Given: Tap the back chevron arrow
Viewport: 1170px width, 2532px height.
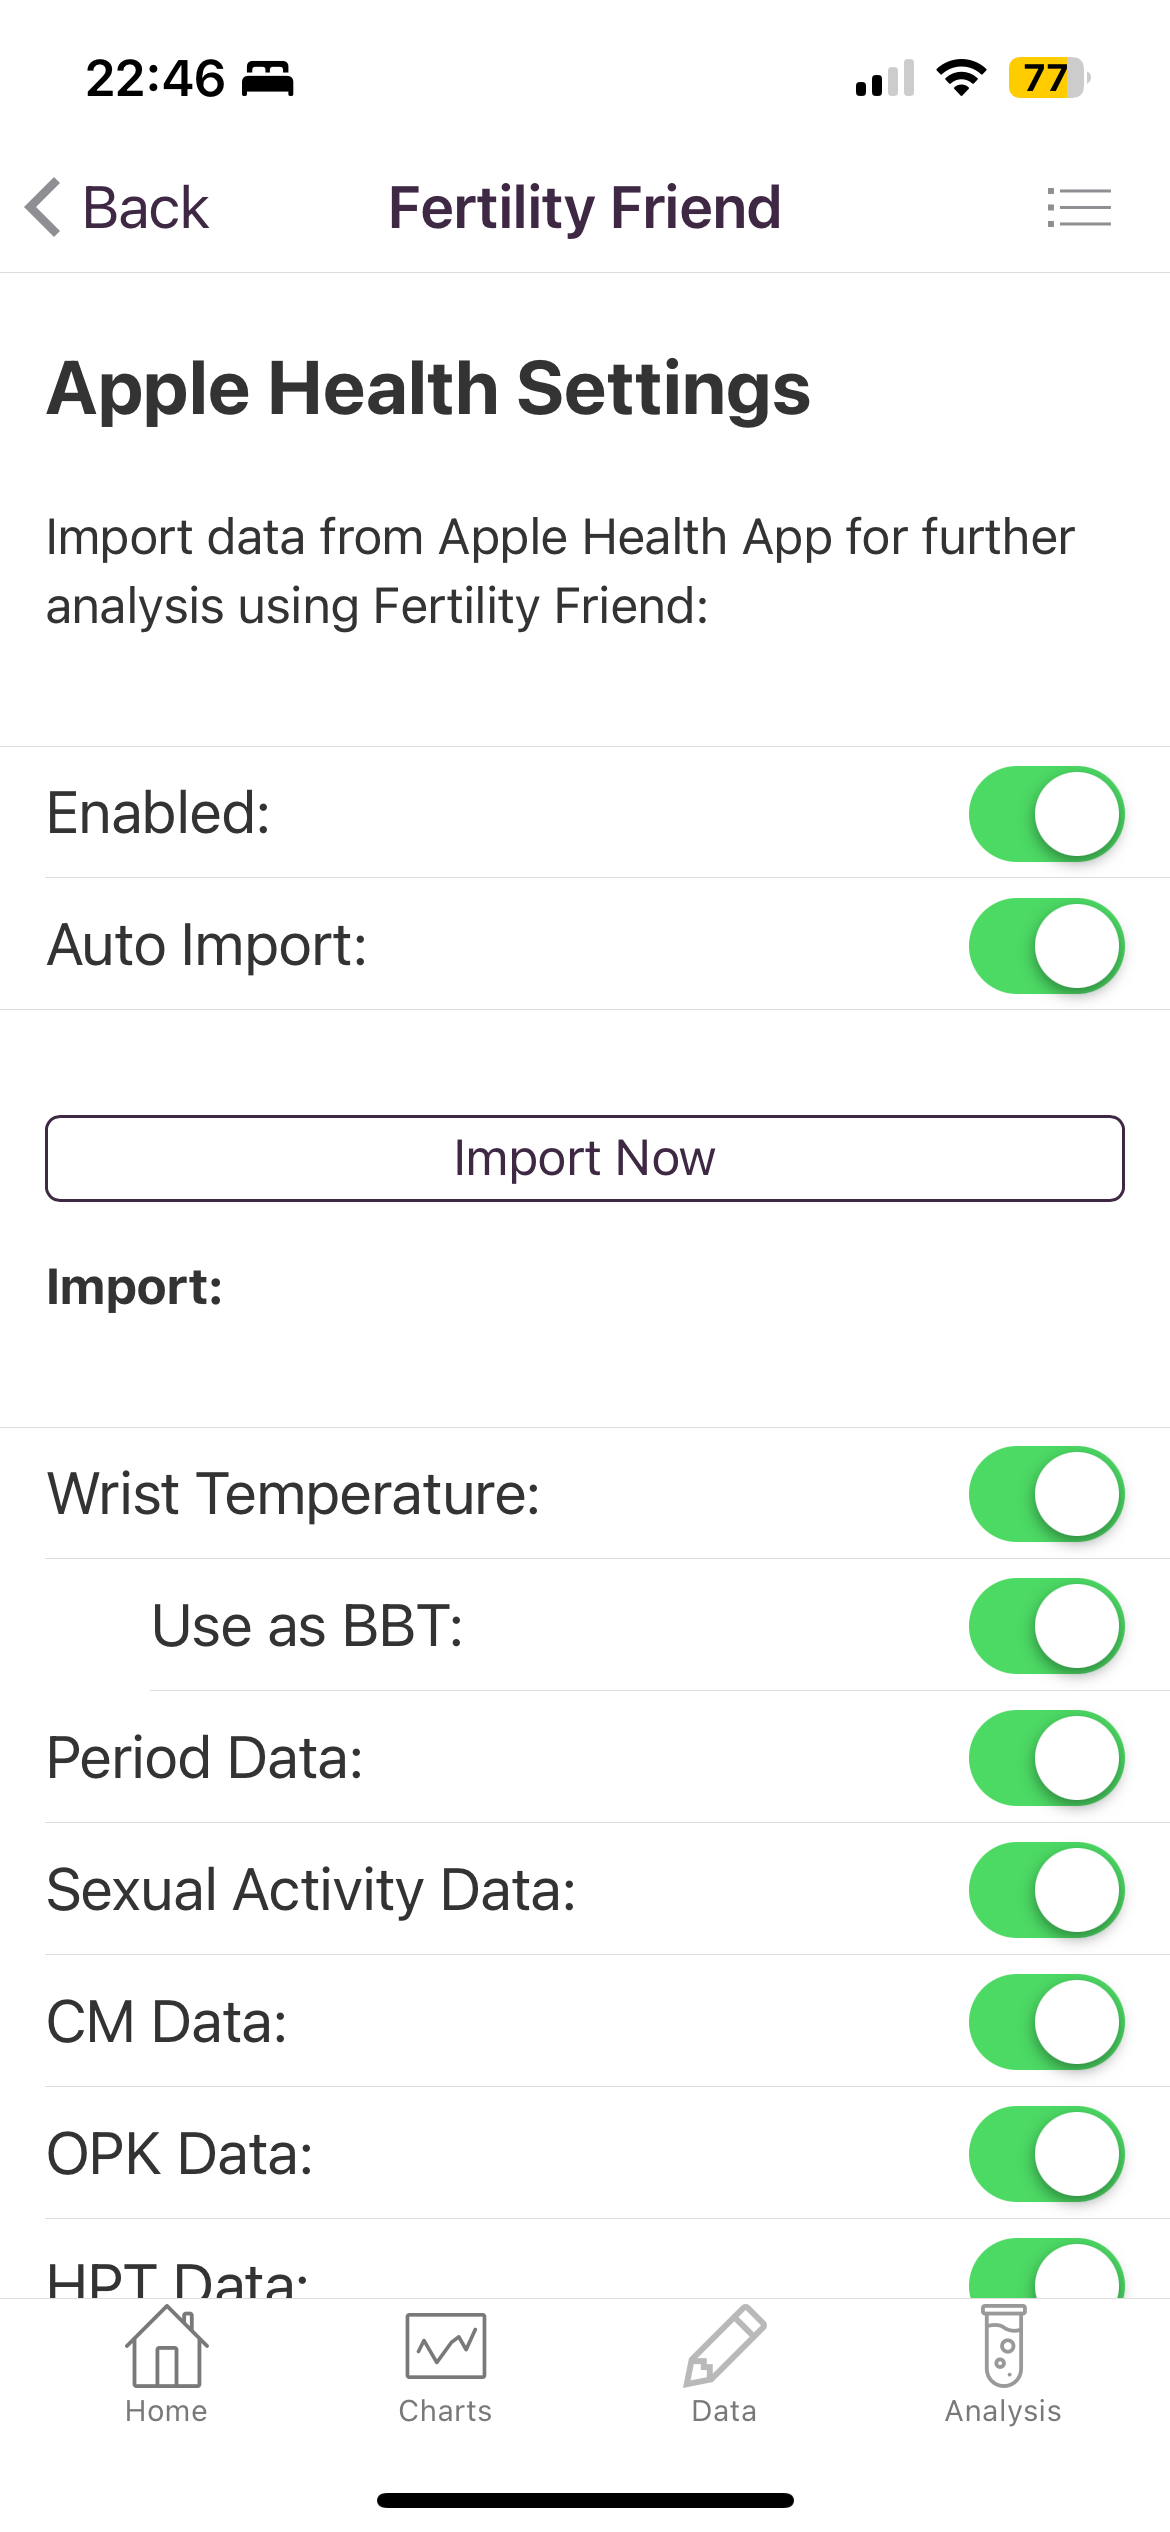Looking at the screenshot, I should pyautogui.click(x=43, y=207).
